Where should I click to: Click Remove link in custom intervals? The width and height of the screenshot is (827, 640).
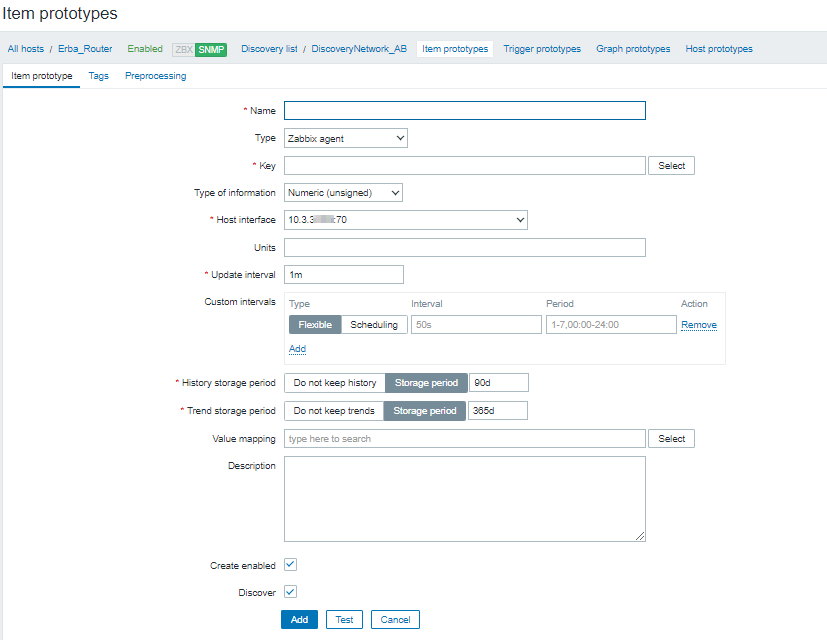point(698,324)
